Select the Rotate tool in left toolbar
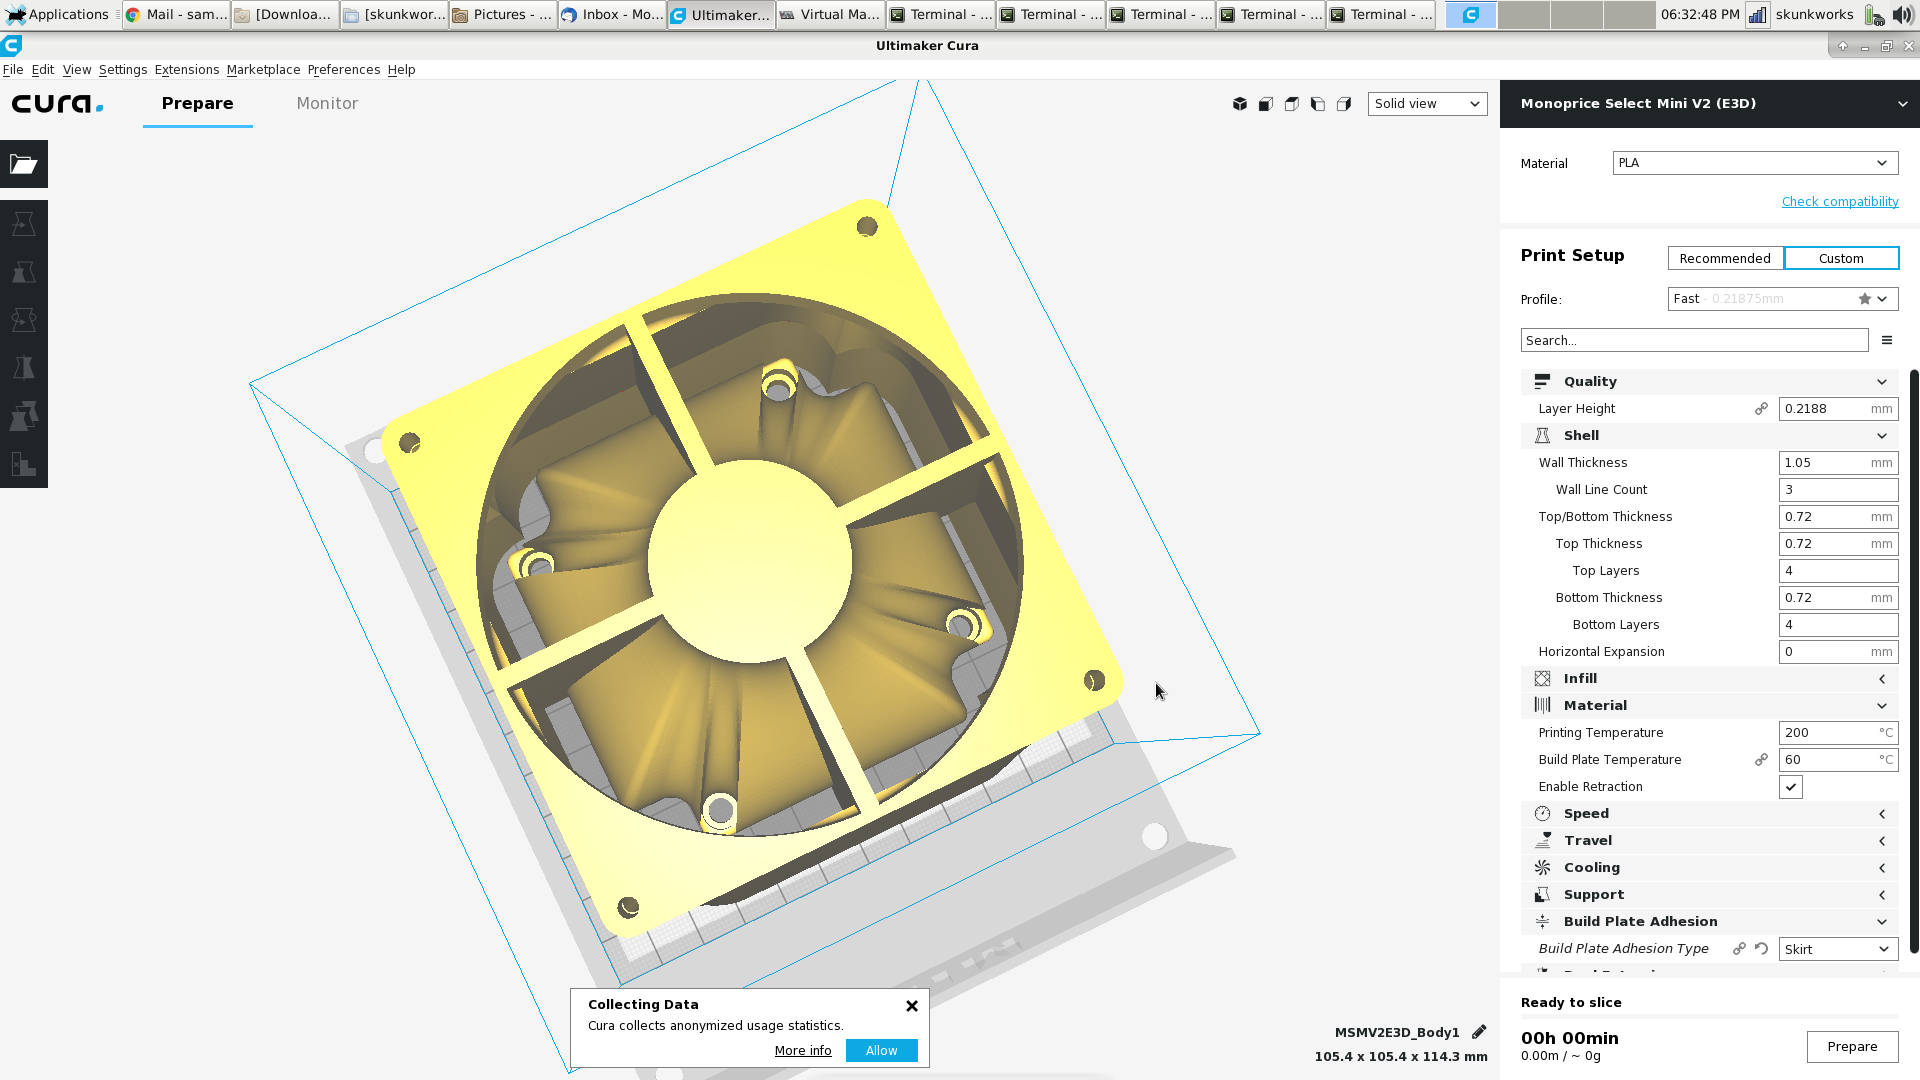This screenshot has height=1080, width=1920. point(24,320)
